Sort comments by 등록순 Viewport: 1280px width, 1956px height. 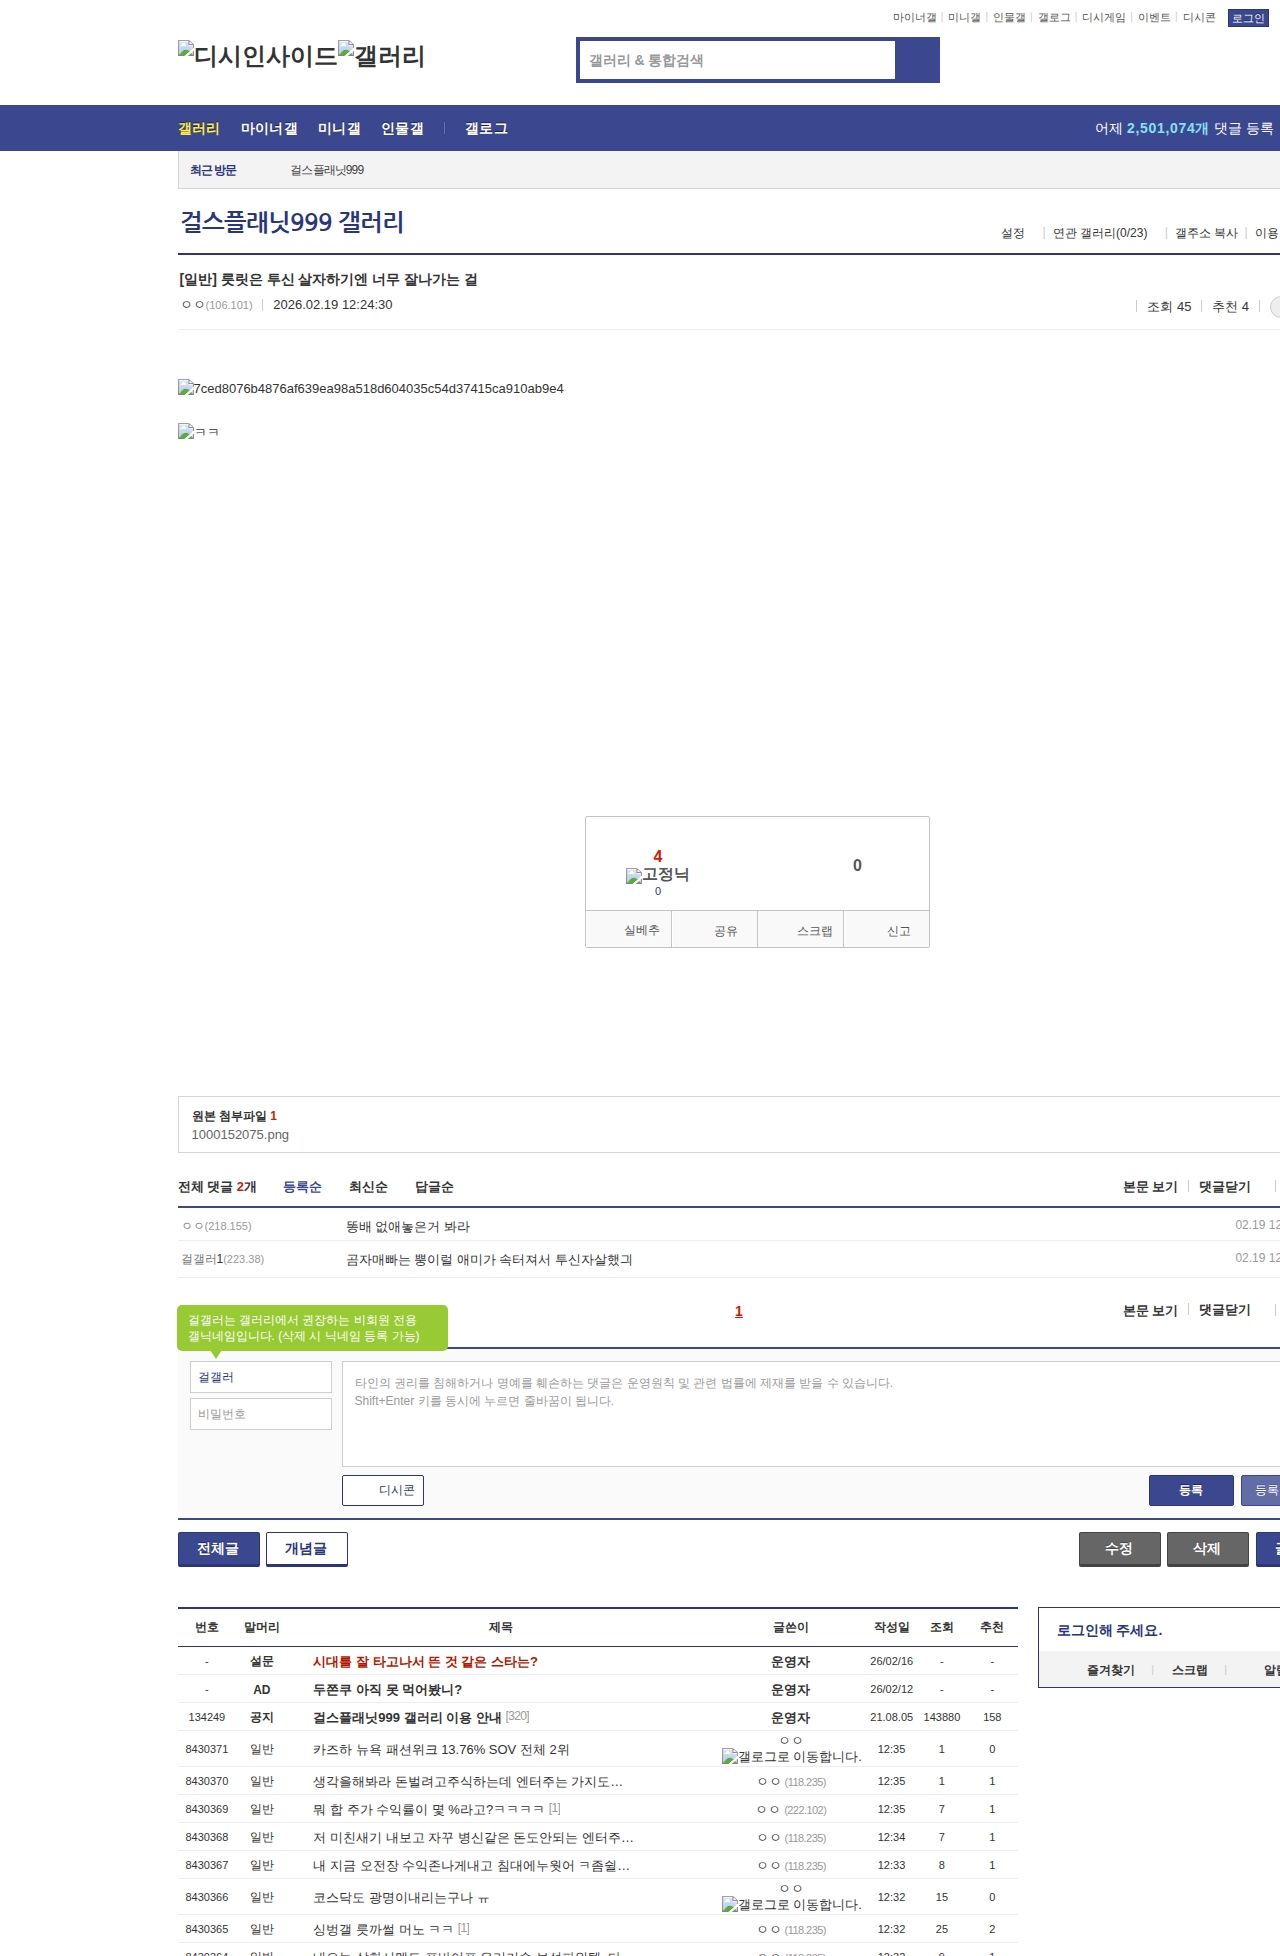(302, 1187)
